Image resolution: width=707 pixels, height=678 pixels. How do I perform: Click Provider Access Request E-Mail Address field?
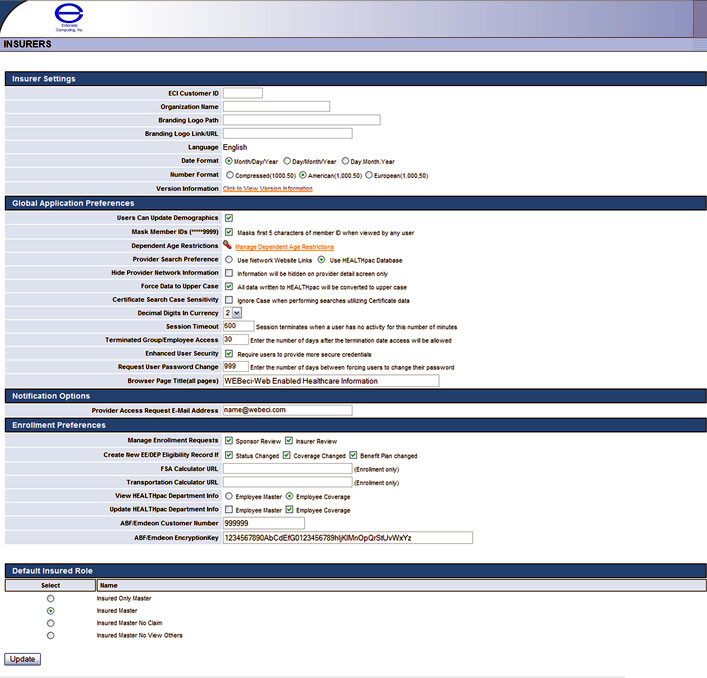[x=287, y=410]
